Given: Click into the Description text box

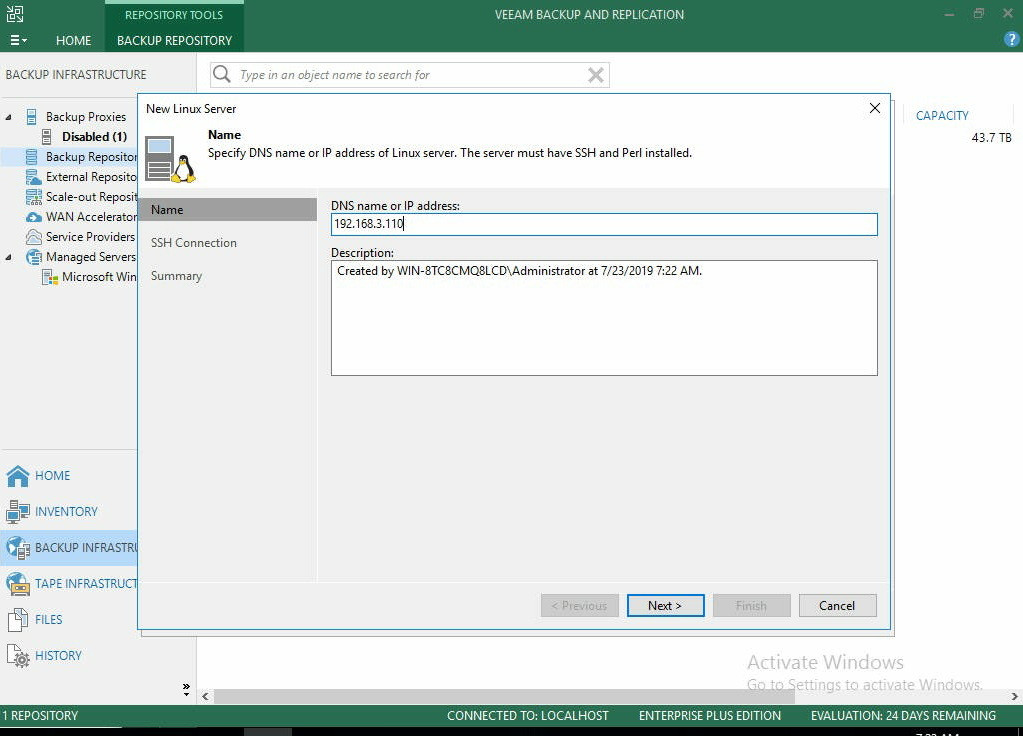Looking at the screenshot, I should pos(604,318).
